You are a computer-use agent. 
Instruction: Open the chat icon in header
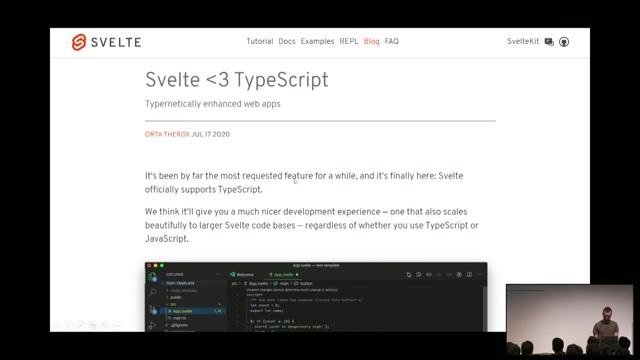[x=549, y=42]
